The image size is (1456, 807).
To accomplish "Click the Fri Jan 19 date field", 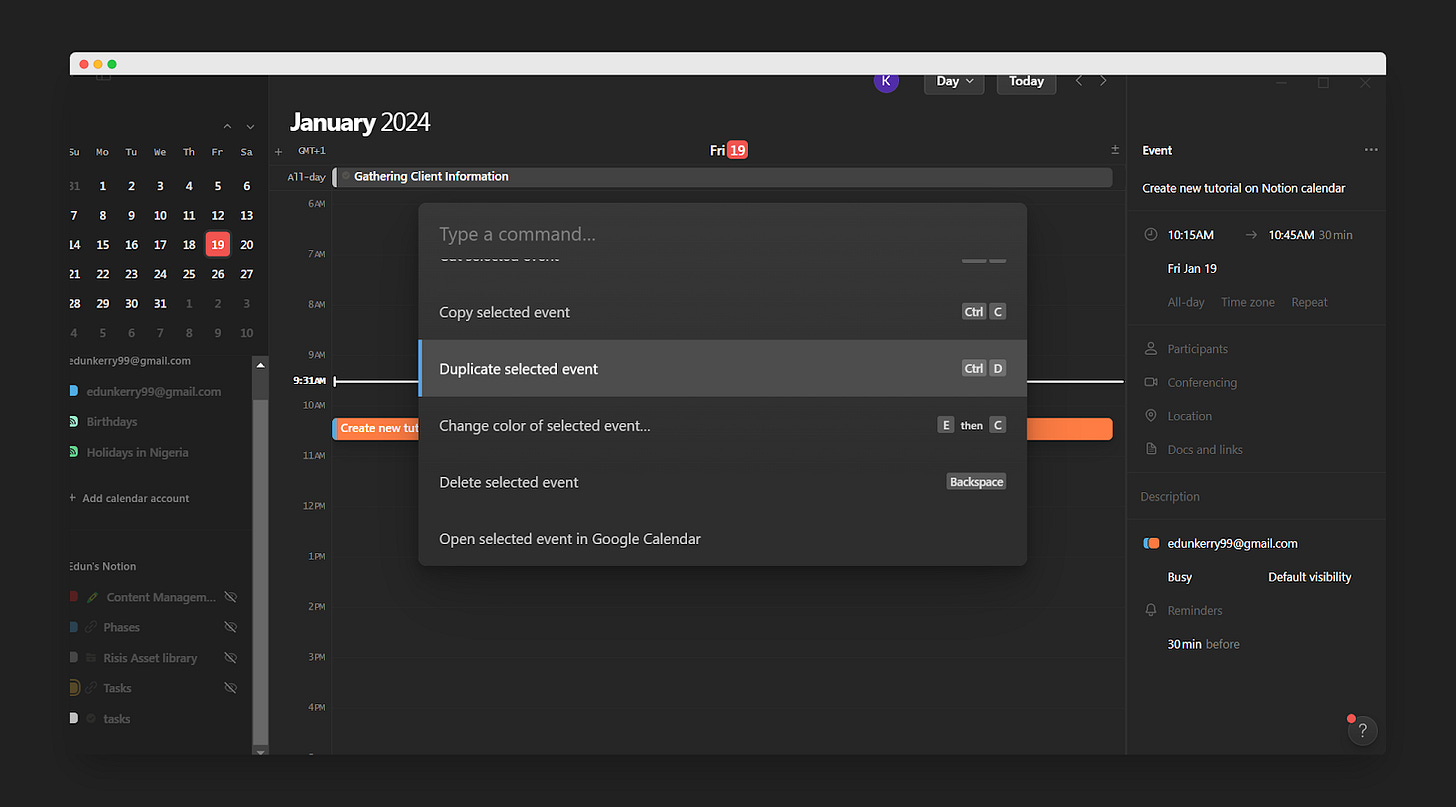I will 1192,269.
